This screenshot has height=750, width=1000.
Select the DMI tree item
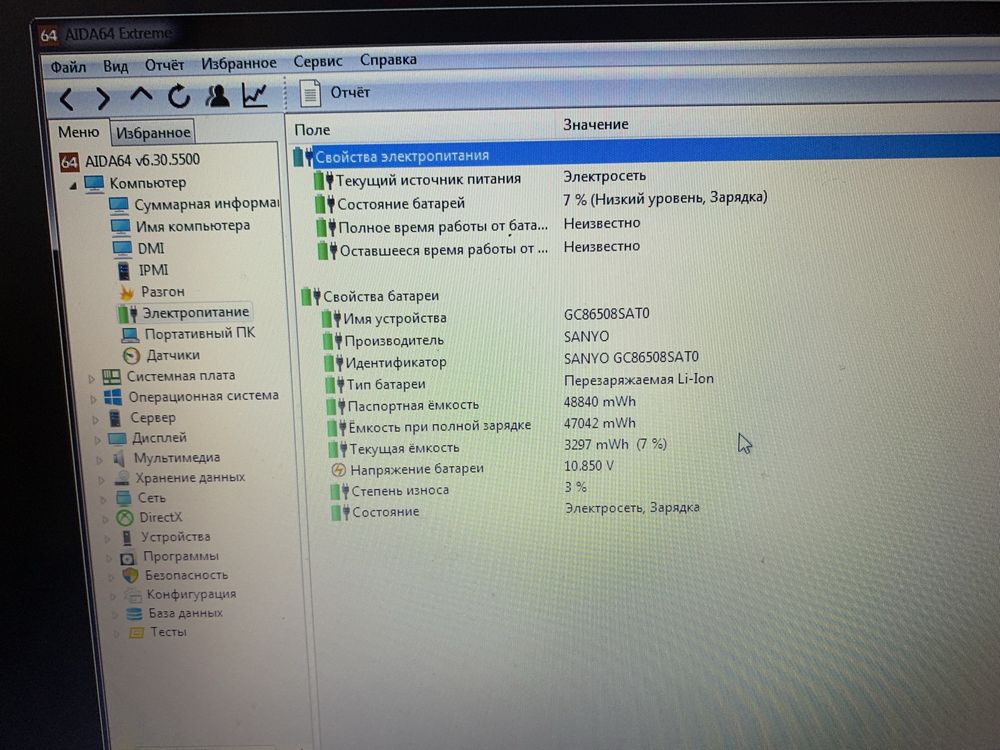click(x=151, y=248)
